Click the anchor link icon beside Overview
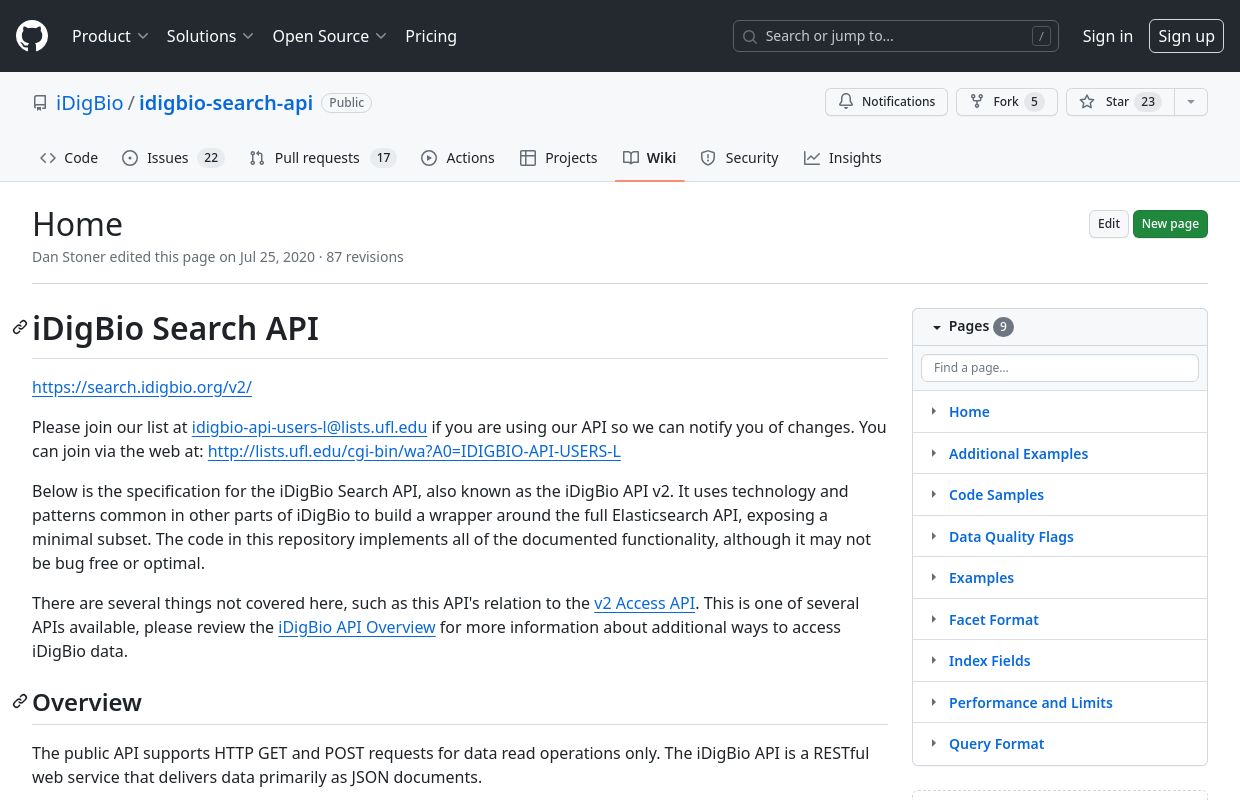Screen dimensions: 1240x800 click(20, 702)
